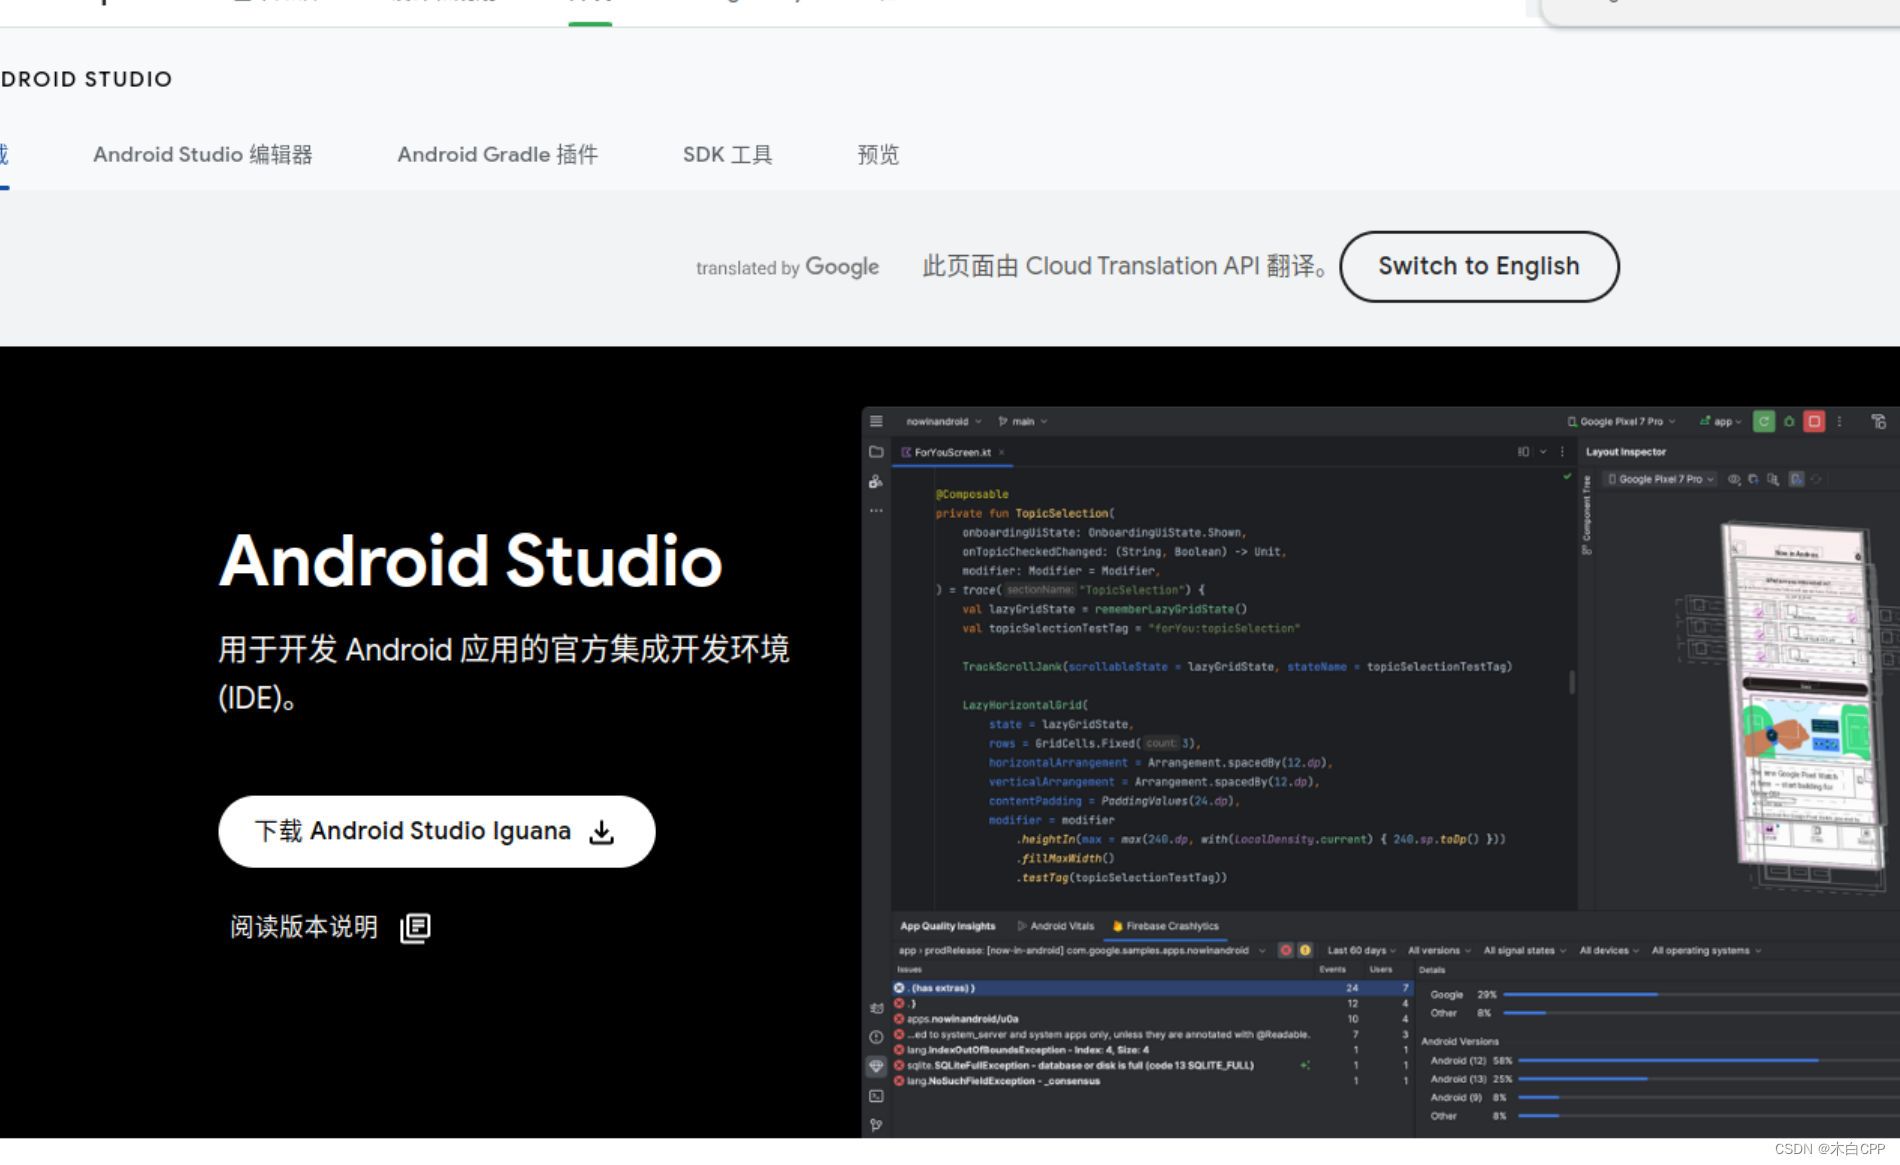Click the Component Tree side tab
Screen dimensions: 1900x1165
click(1586, 515)
